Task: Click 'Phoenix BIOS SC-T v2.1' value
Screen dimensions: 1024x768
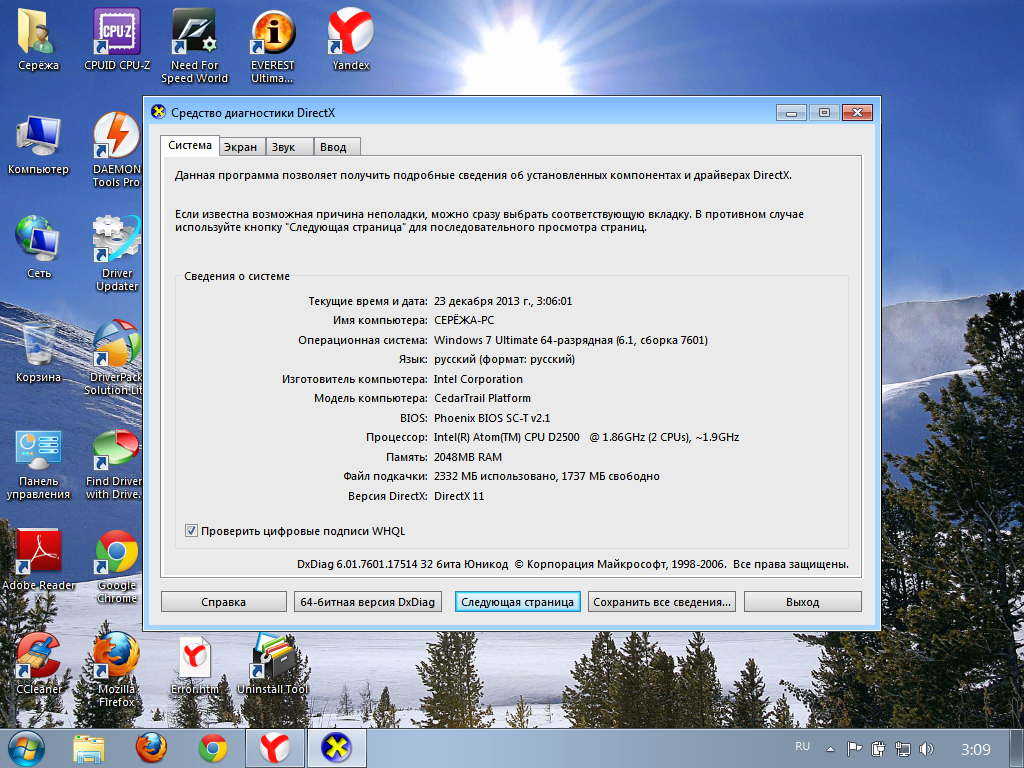Action: tap(492, 418)
